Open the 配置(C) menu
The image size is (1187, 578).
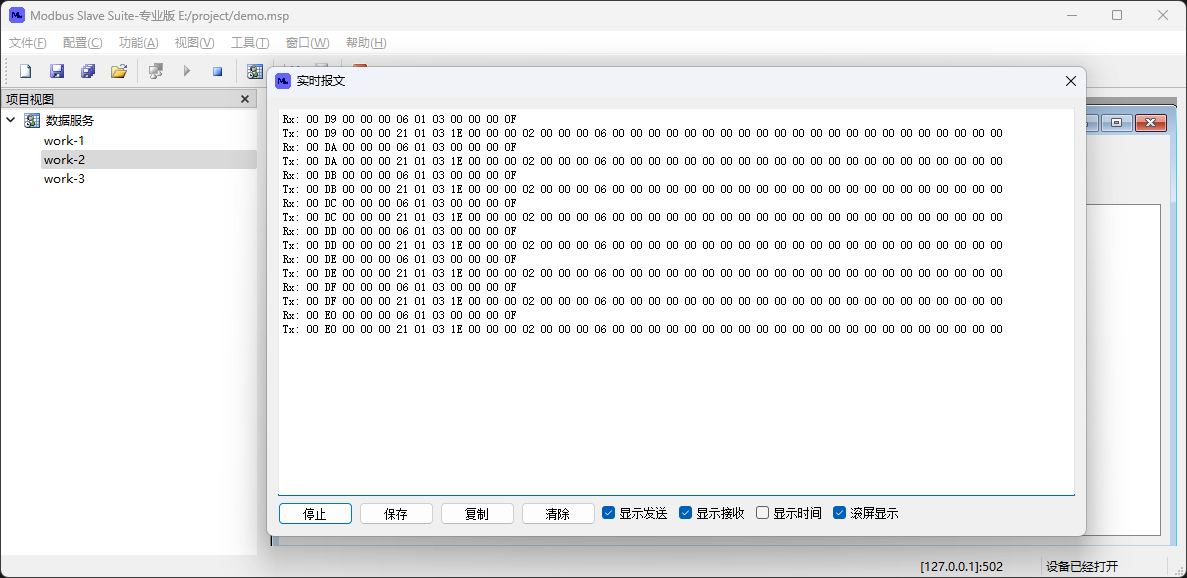pyautogui.click(x=82, y=43)
